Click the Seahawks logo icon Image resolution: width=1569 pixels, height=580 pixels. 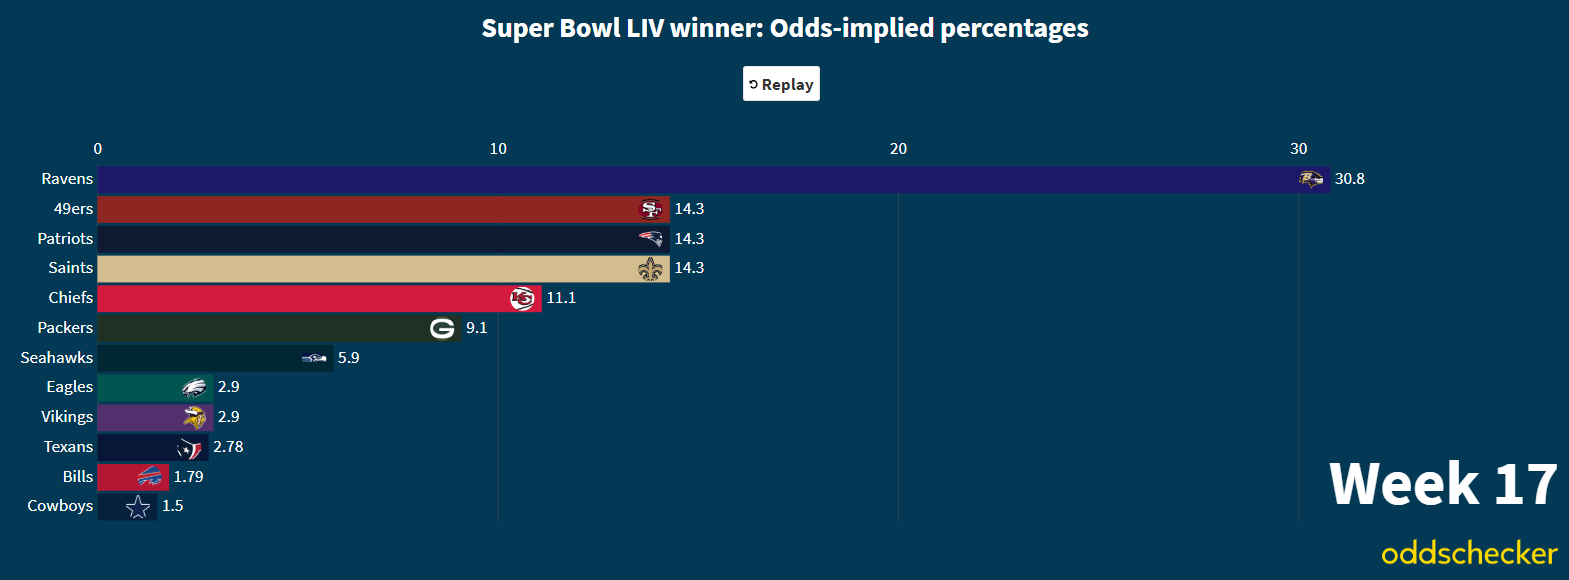coord(314,358)
